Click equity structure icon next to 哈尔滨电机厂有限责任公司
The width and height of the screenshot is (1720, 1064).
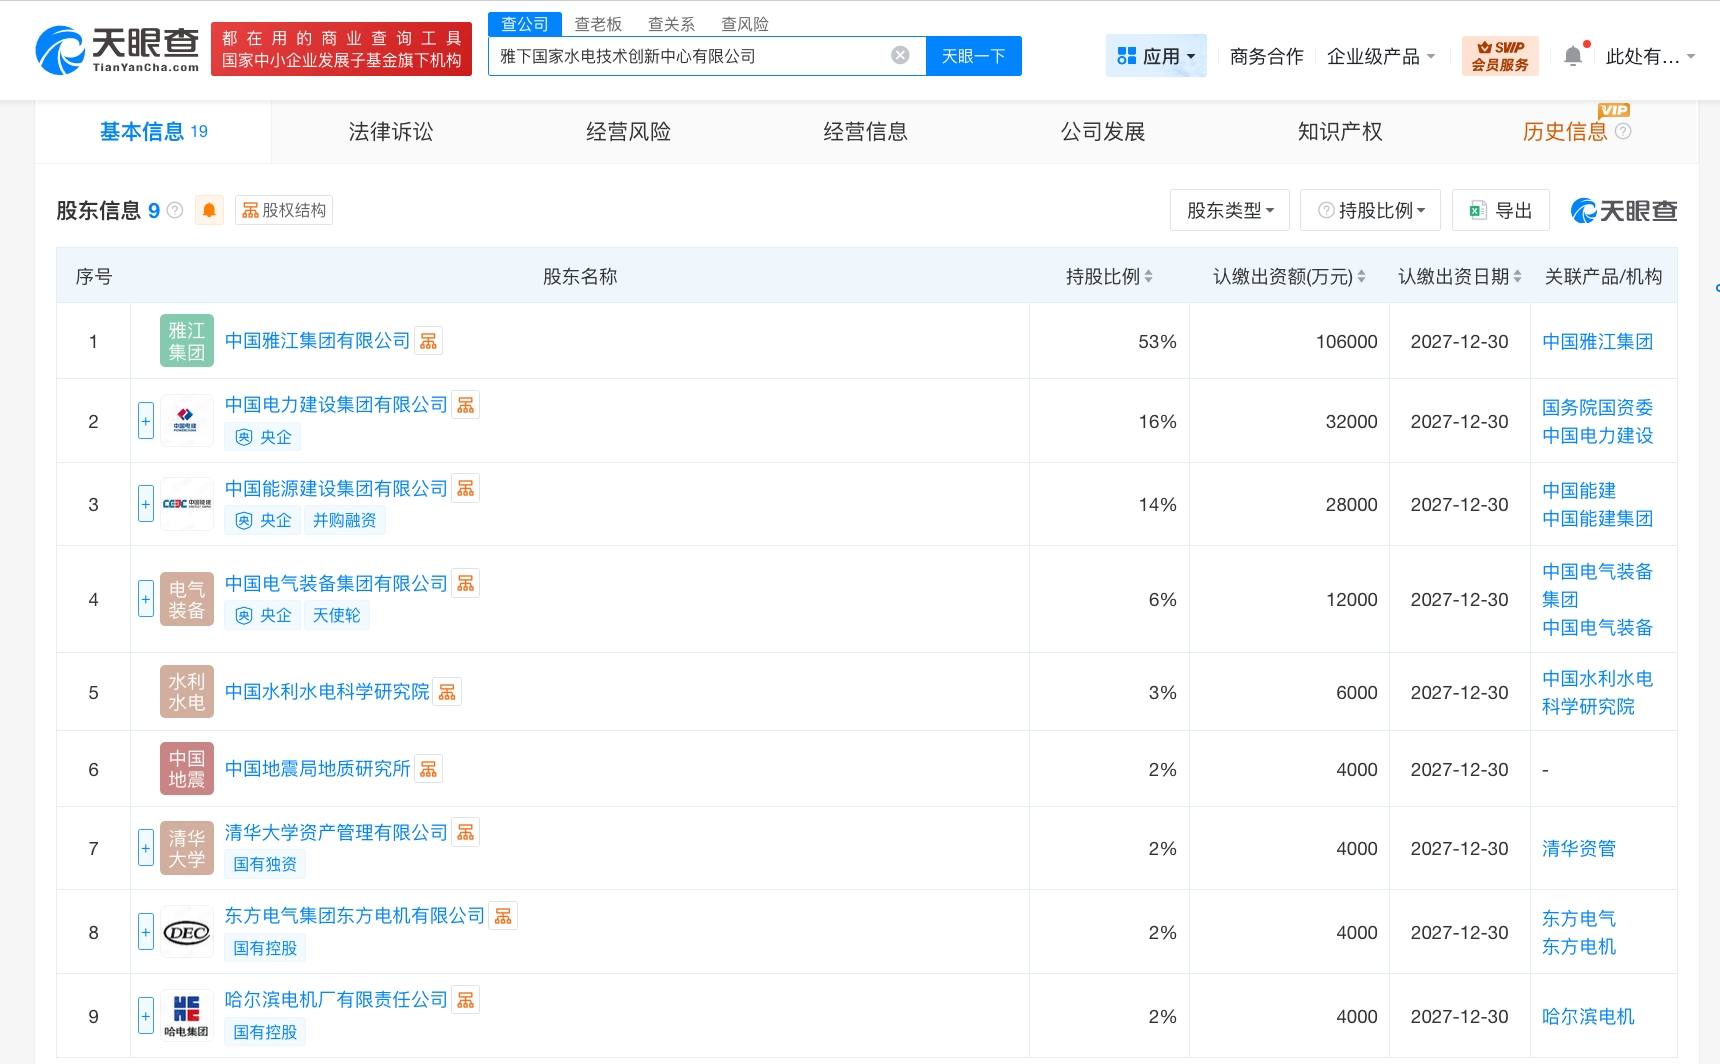tap(465, 1000)
